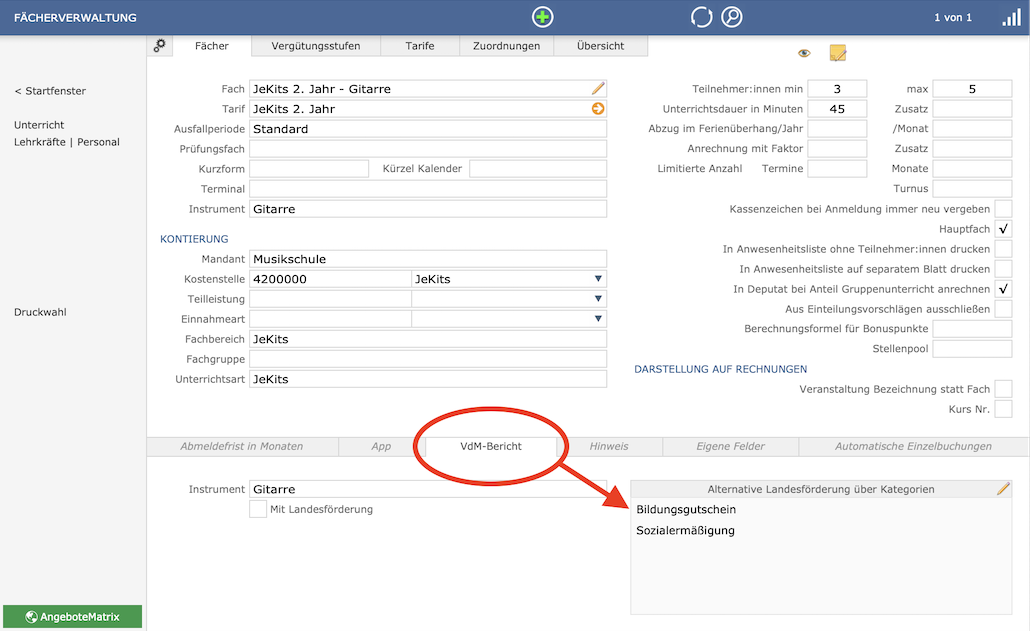Screen dimensions: 1030x631
Task: Click Instrument field in VdM-Bericht panel
Action: point(428,489)
